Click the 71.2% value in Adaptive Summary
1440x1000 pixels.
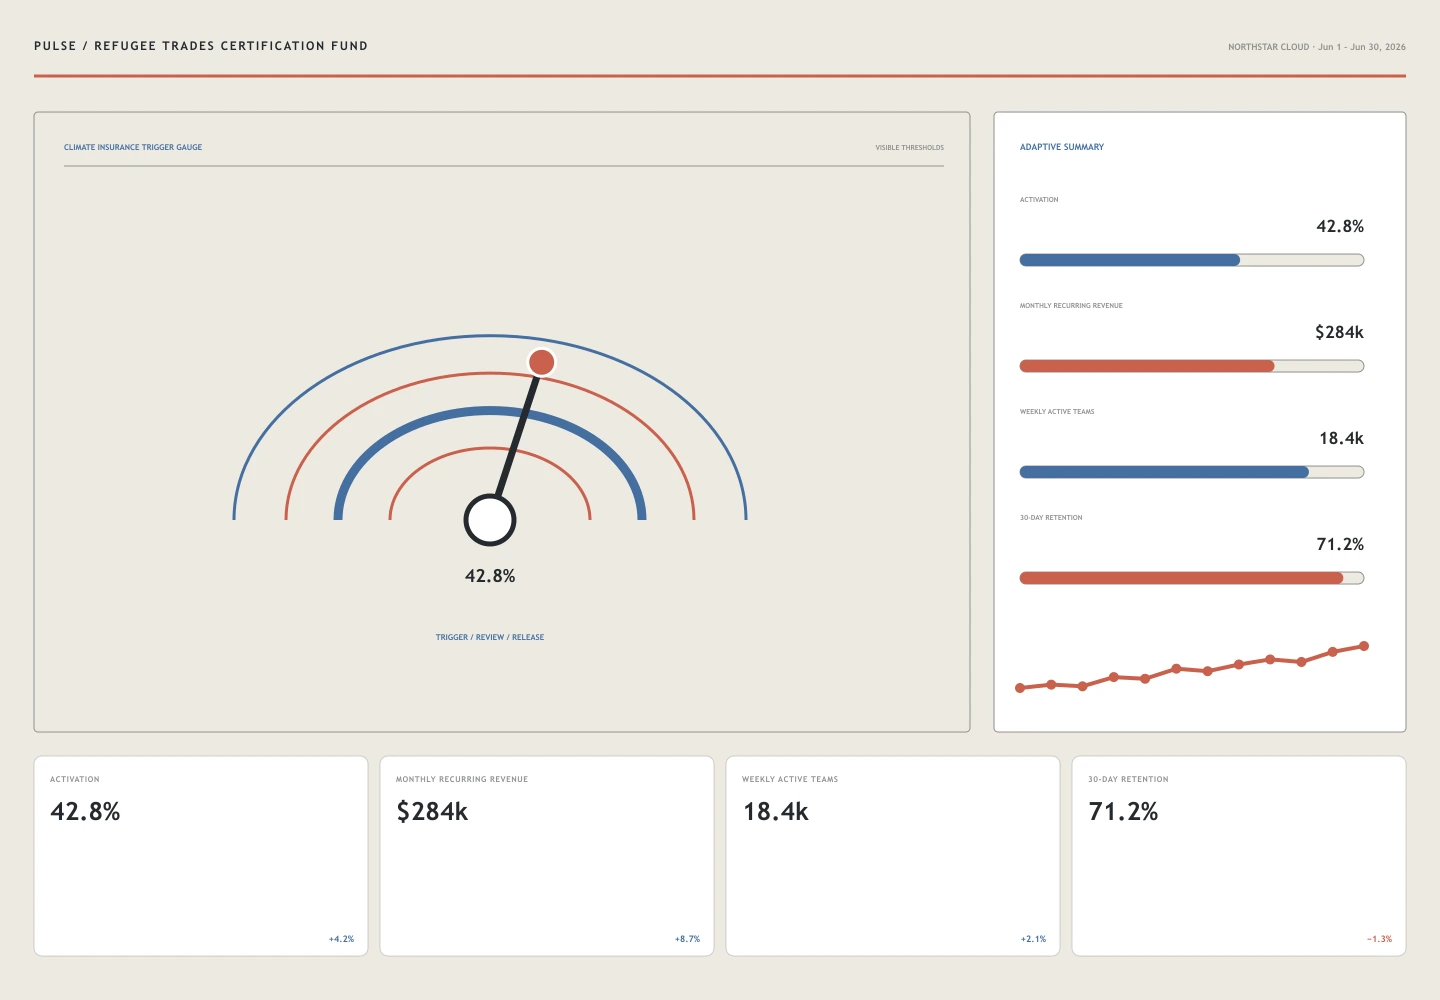(x=1340, y=544)
